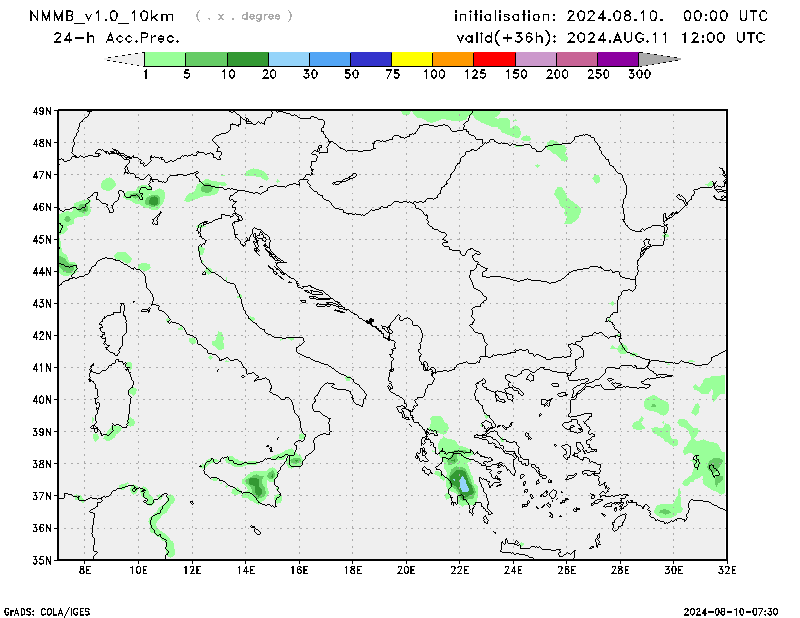The image size is (800, 618).
Task: Click the 20E longitude axis label
Action: (x=406, y=571)
